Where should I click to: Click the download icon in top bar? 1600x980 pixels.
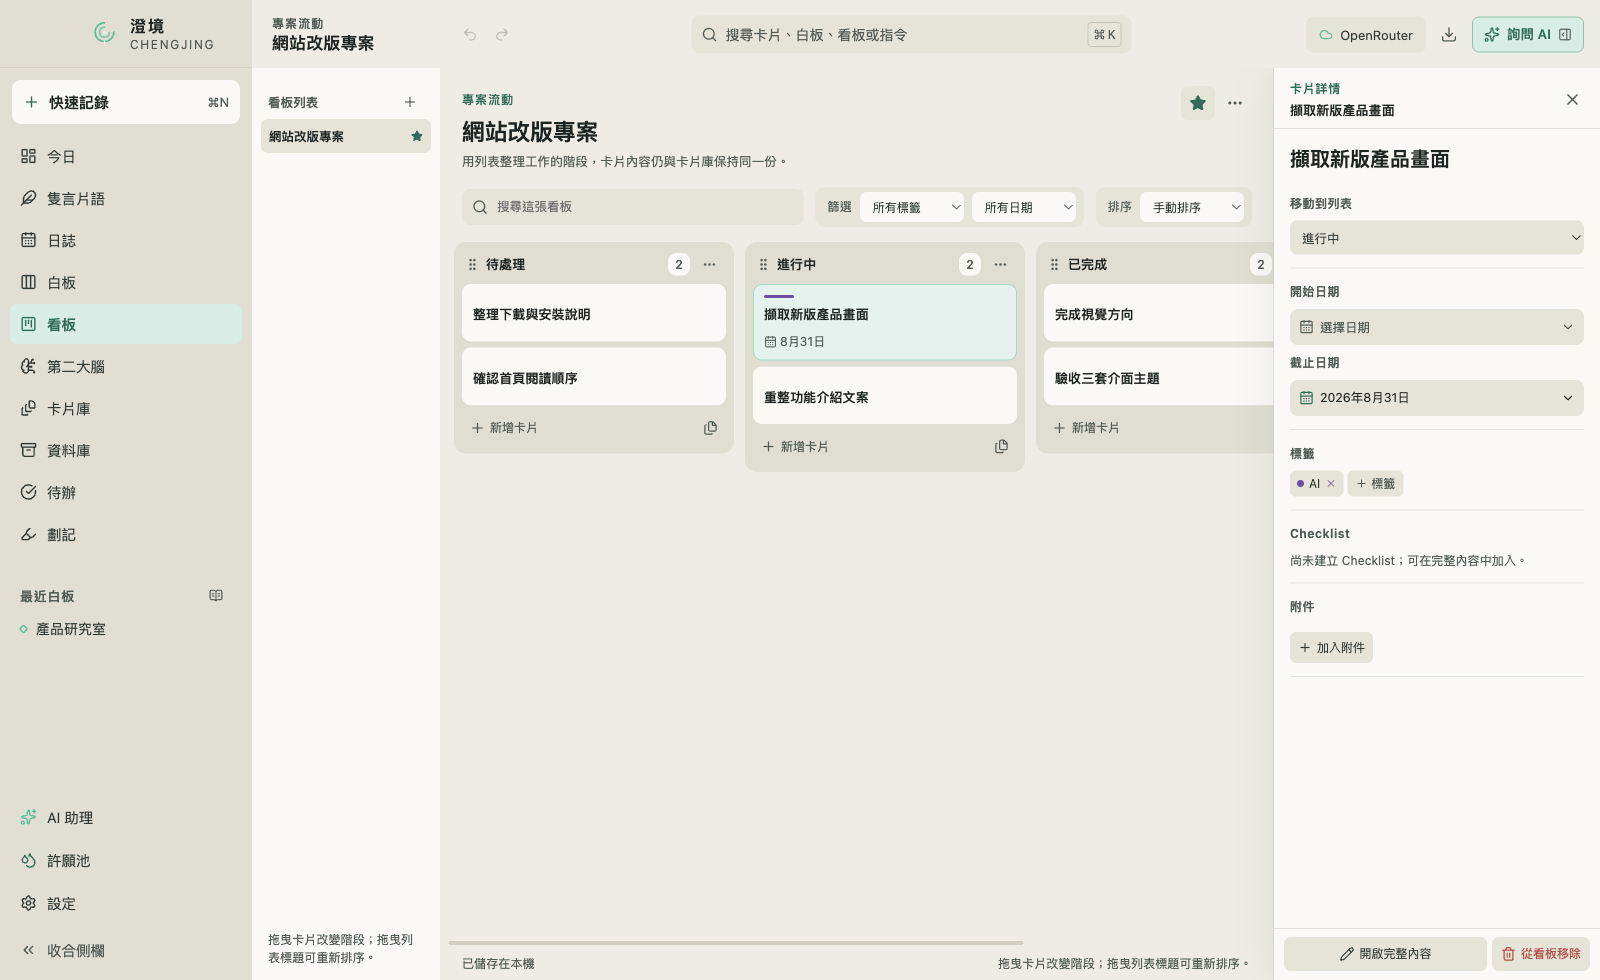point(1448,34)
